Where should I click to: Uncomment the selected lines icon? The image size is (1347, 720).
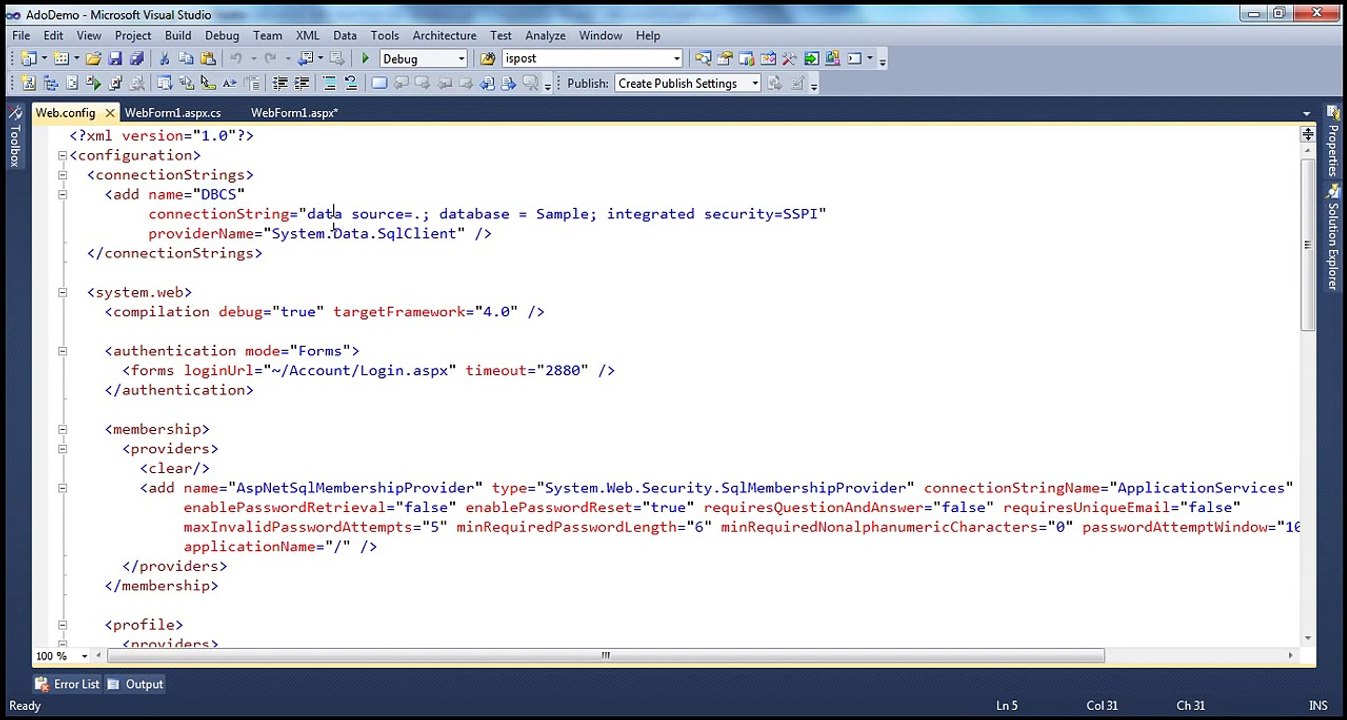coord(351,83)
